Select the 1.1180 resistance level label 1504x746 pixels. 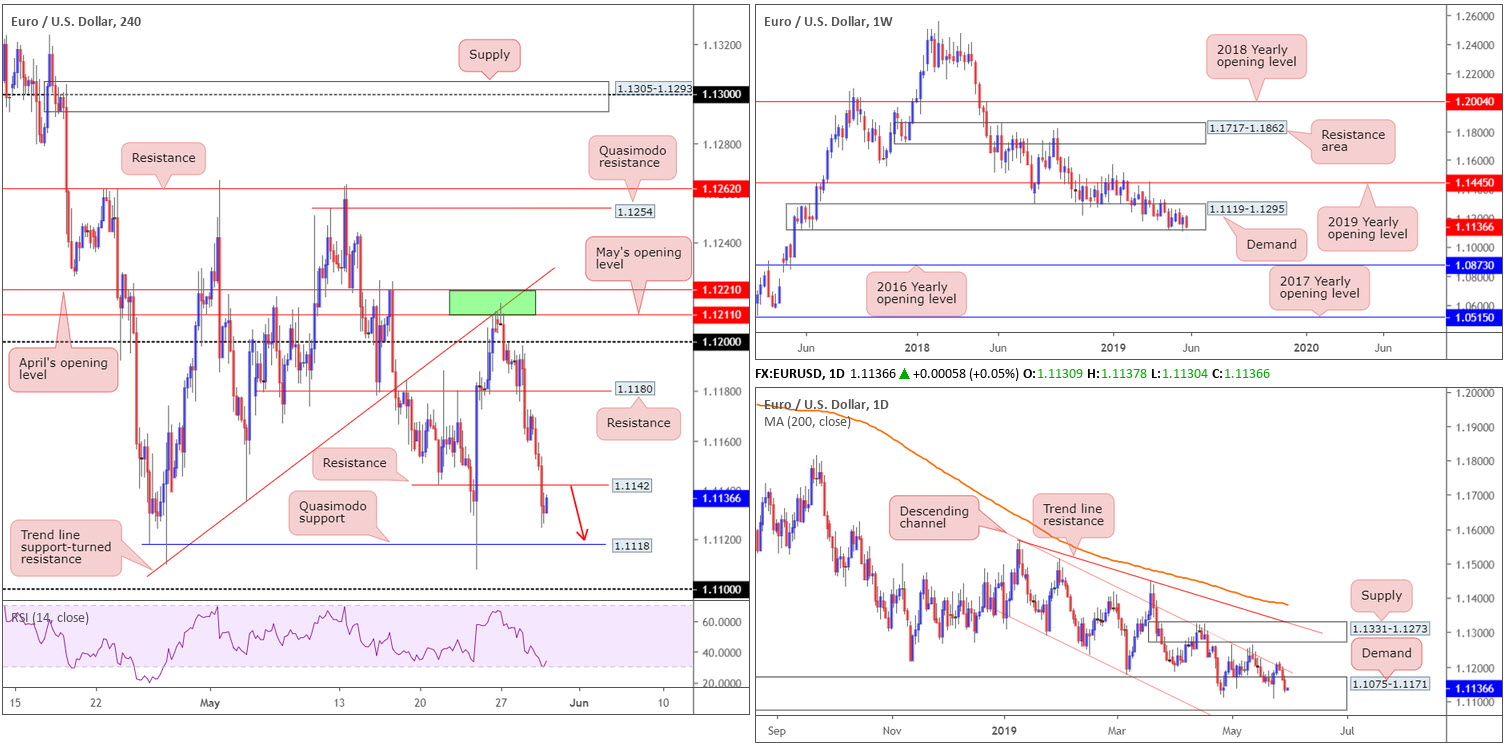point(634,388)
